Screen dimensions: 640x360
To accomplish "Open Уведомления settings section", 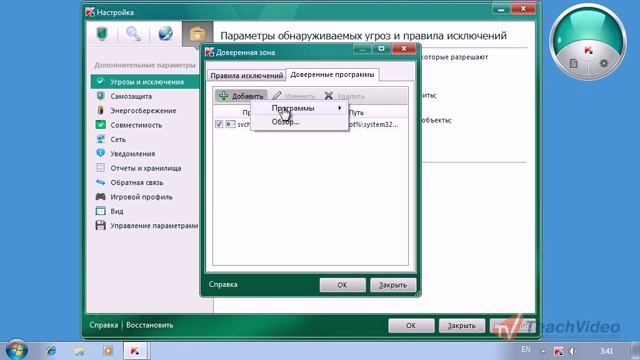I will (x=133, y=154).
